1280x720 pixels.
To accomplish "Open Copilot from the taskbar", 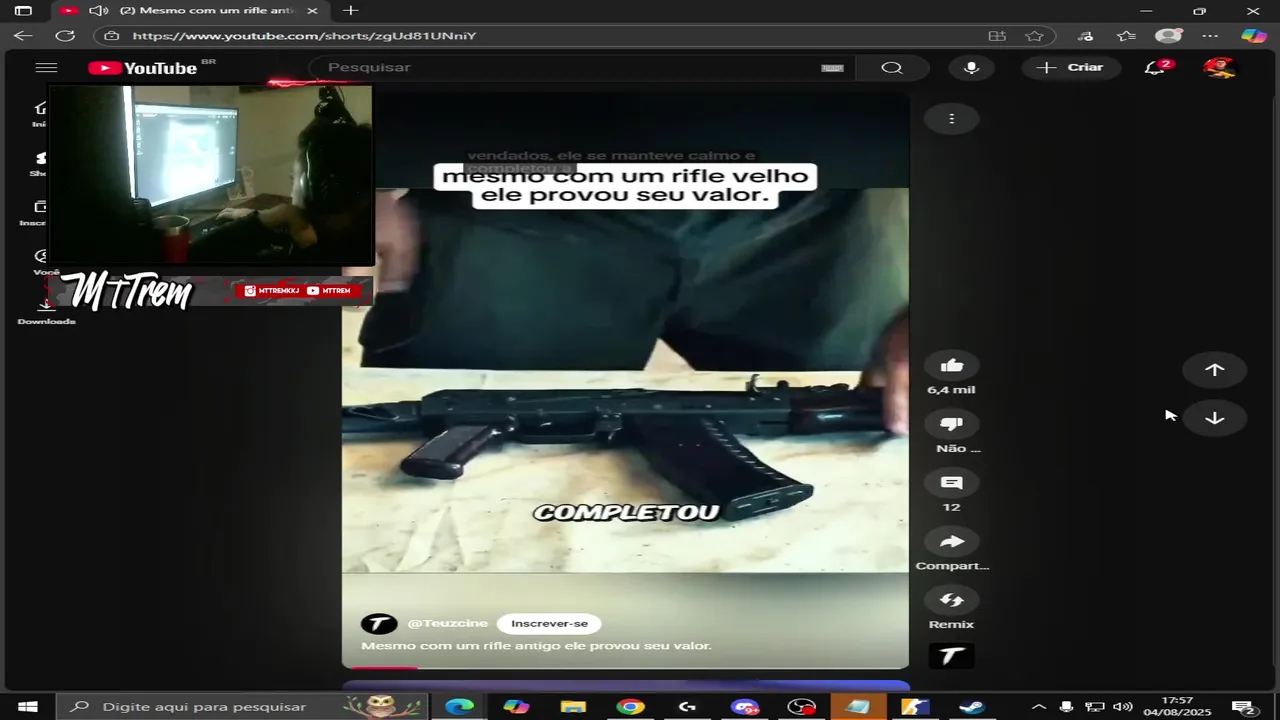I will pos(516,707).
